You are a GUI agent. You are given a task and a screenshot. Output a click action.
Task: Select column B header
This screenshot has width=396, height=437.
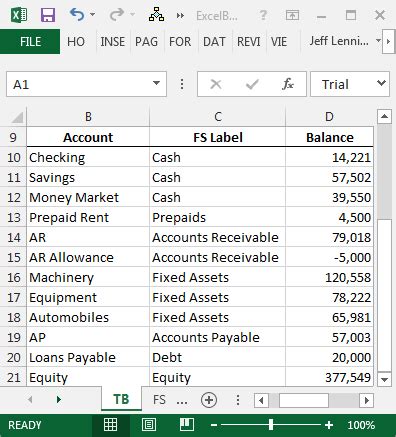[88, 117]
